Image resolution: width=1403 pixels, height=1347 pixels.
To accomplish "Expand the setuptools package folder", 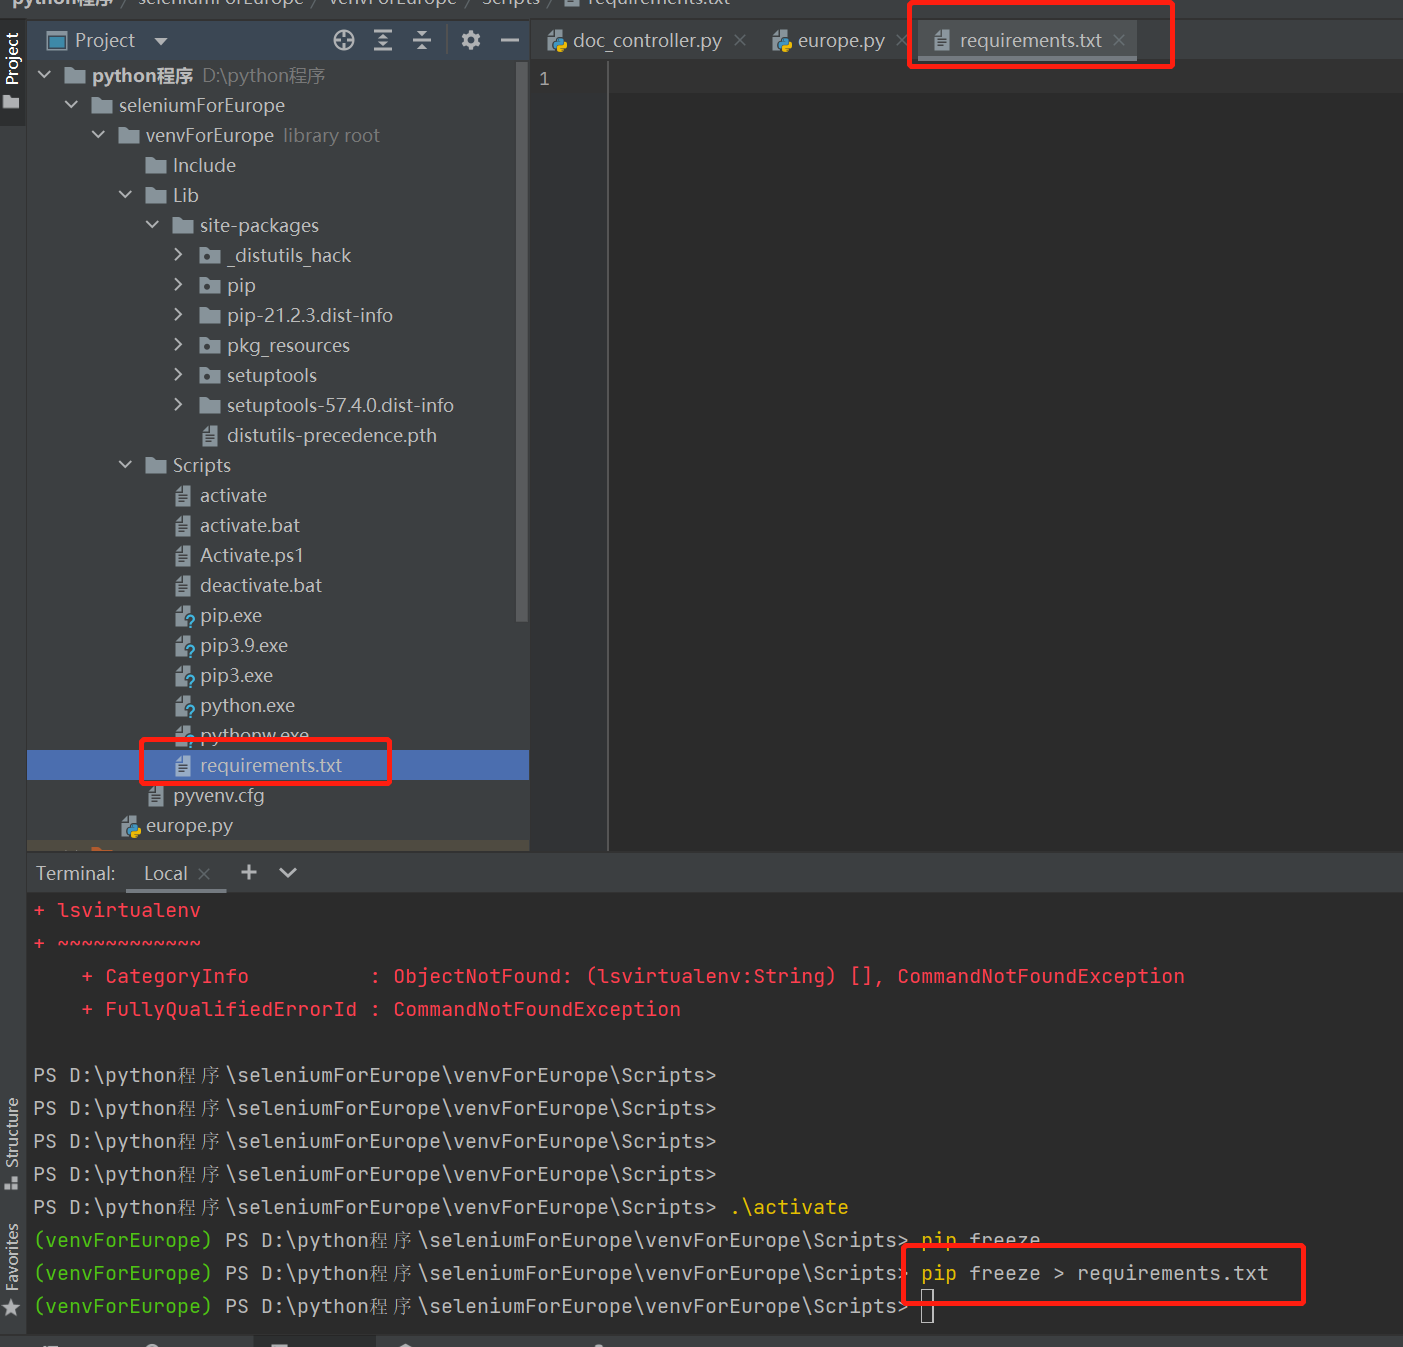I will click(178, 375).
